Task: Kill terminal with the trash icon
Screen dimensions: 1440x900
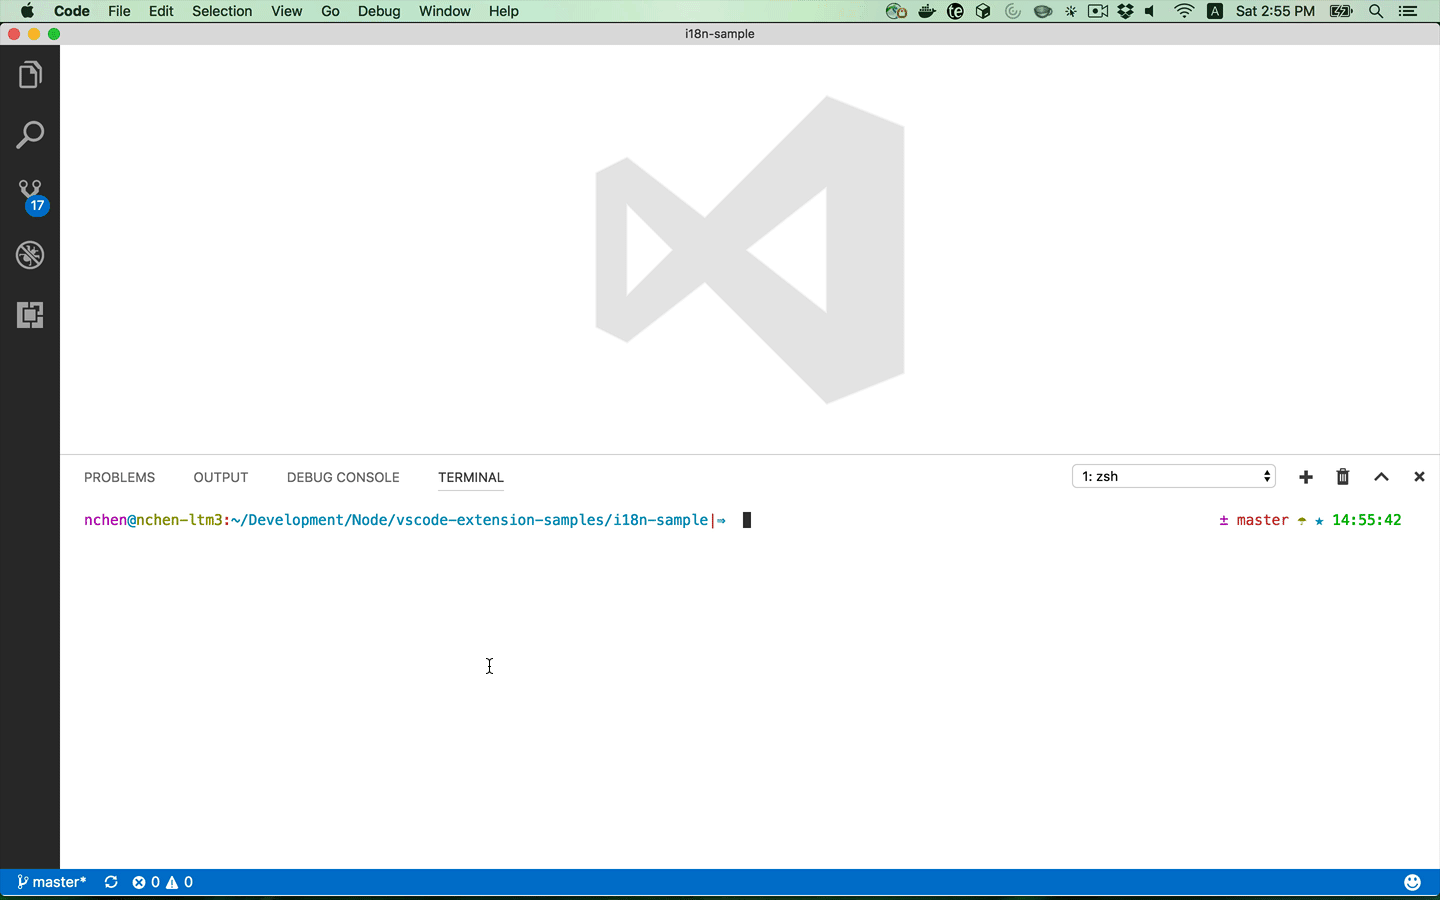Action: pyautogui.click(x=1343, y=477)
